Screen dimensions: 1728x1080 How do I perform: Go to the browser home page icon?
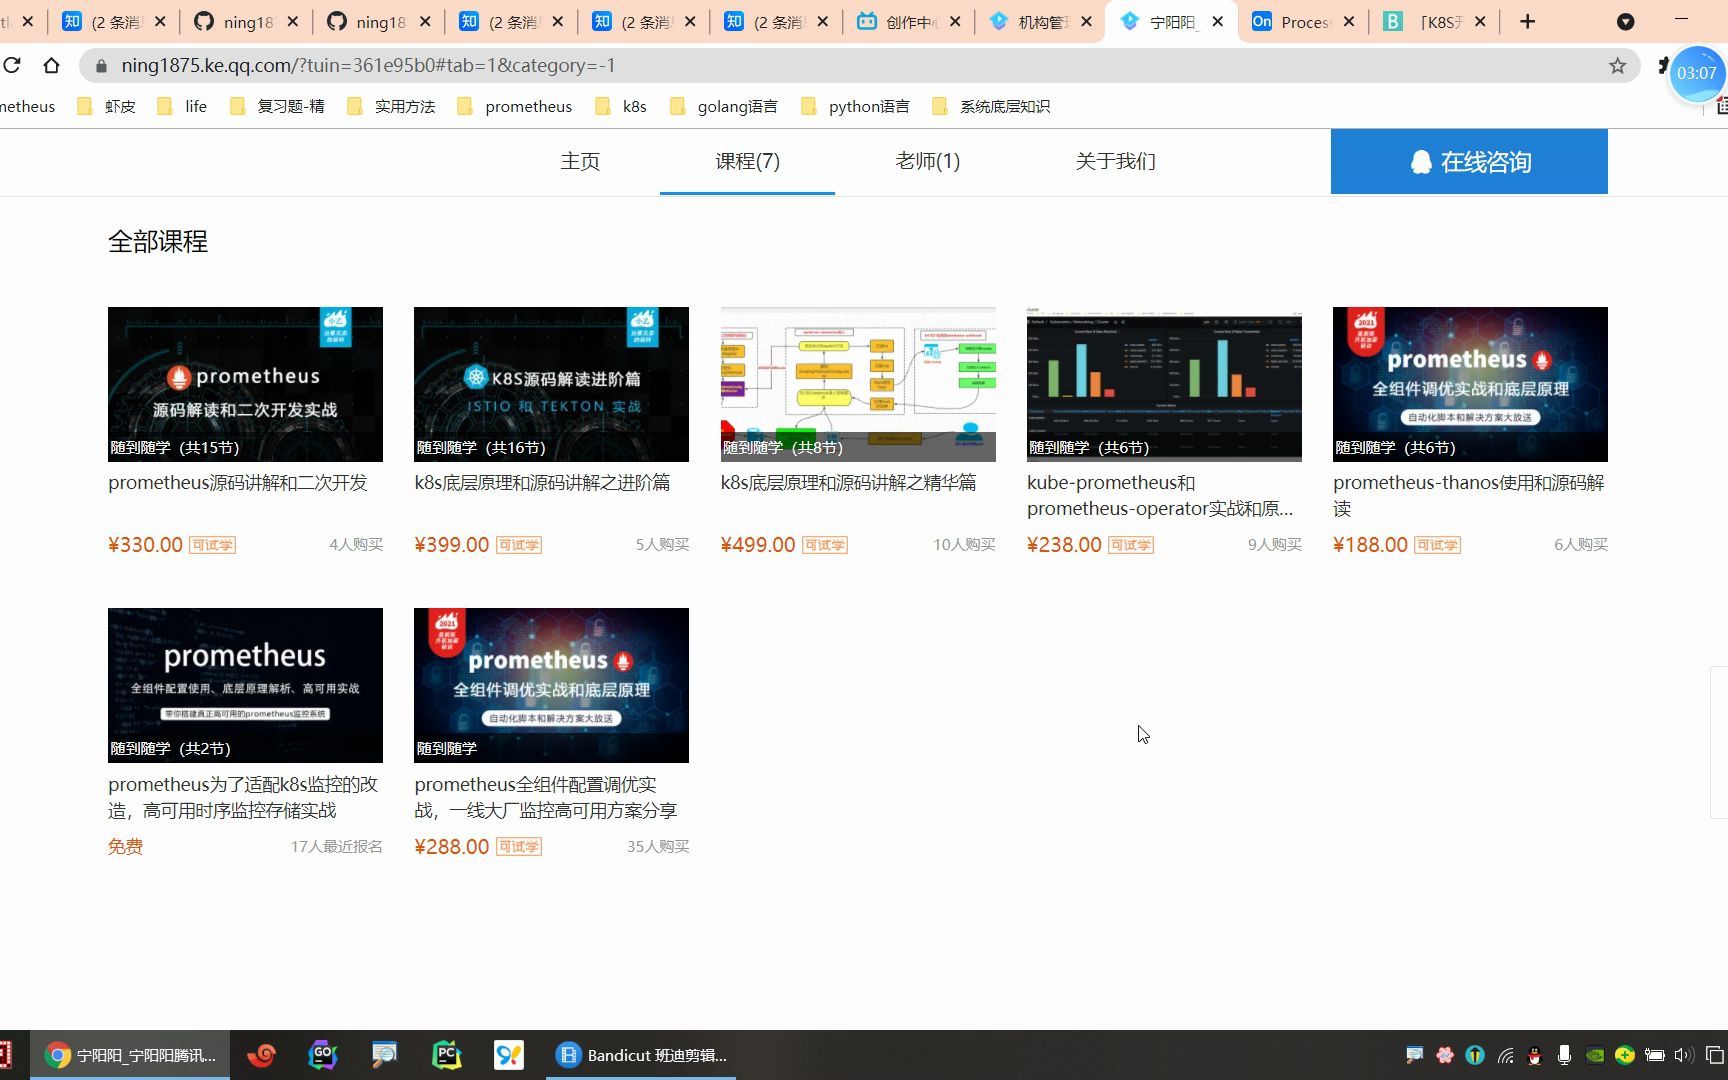pos(51,66)
